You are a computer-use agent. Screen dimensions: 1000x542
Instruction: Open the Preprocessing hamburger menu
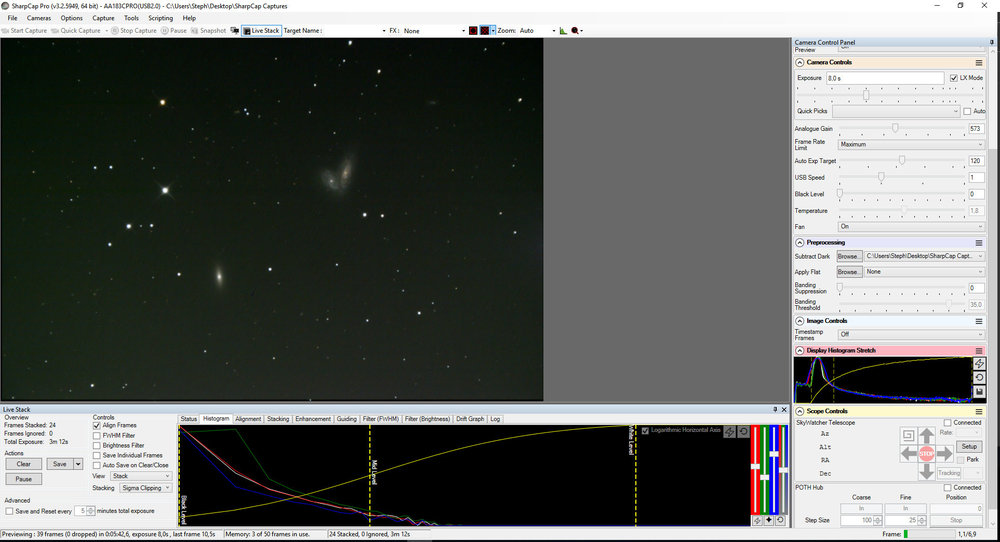point(979,243)
